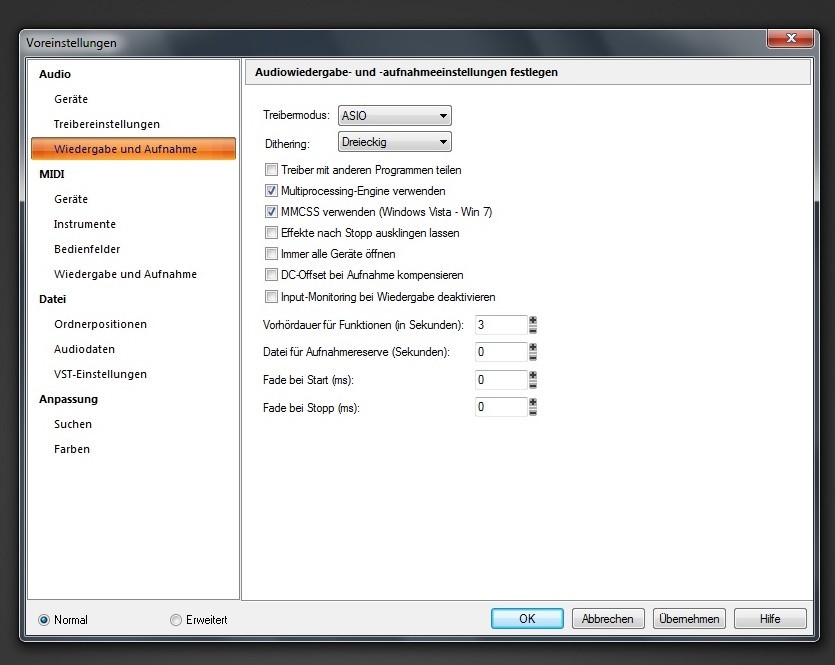This screenshot has width=835, height=665.
Task: Open Ordnerpositionen settings
Action: 100,324
